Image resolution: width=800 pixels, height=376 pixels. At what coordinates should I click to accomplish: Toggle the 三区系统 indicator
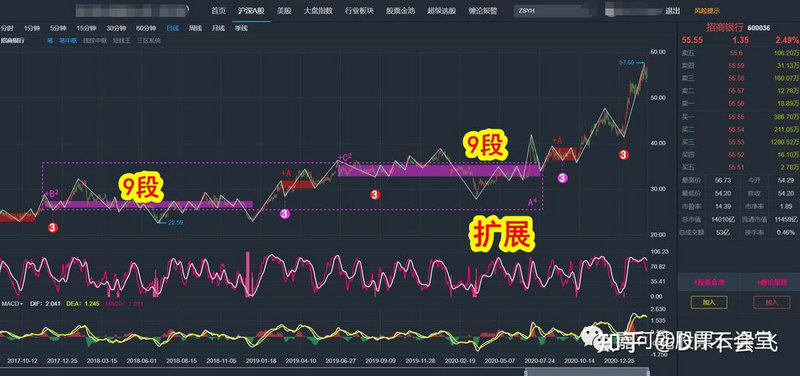tap(148, 40)
